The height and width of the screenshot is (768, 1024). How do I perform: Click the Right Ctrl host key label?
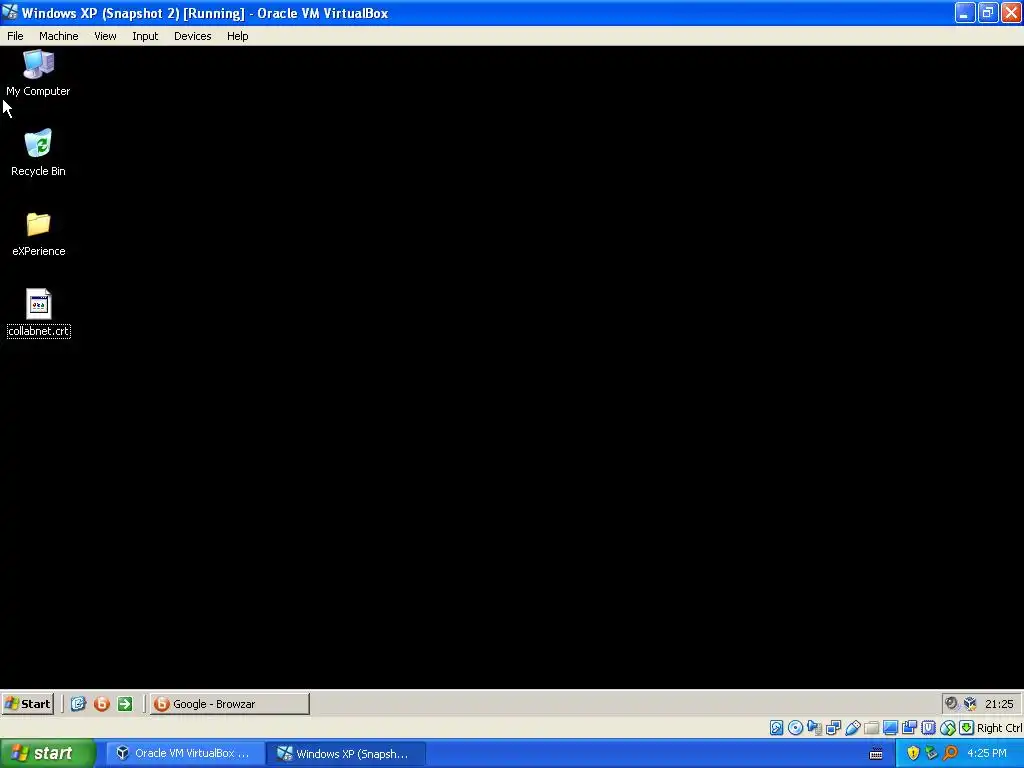coord(1000,728)
